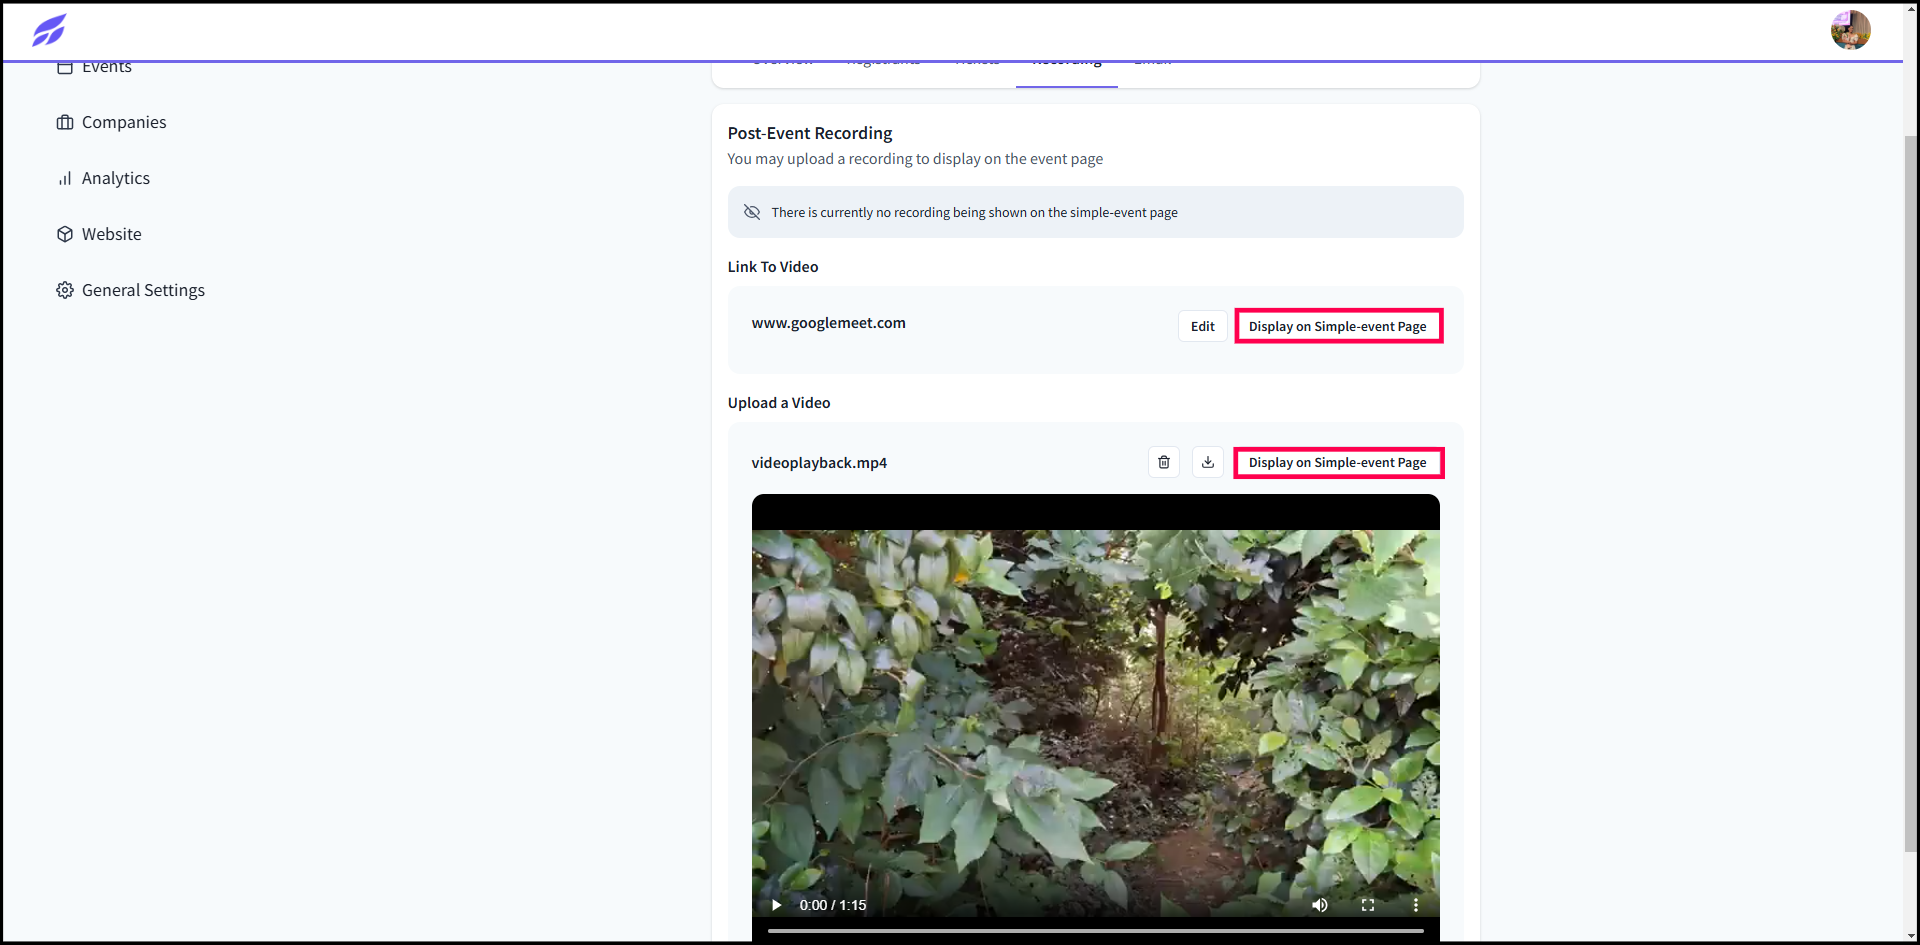This screenshot has height=945, width=1920.
Task: Edit the www.googlemeet.com video link
Action: tap(1202, 326)
